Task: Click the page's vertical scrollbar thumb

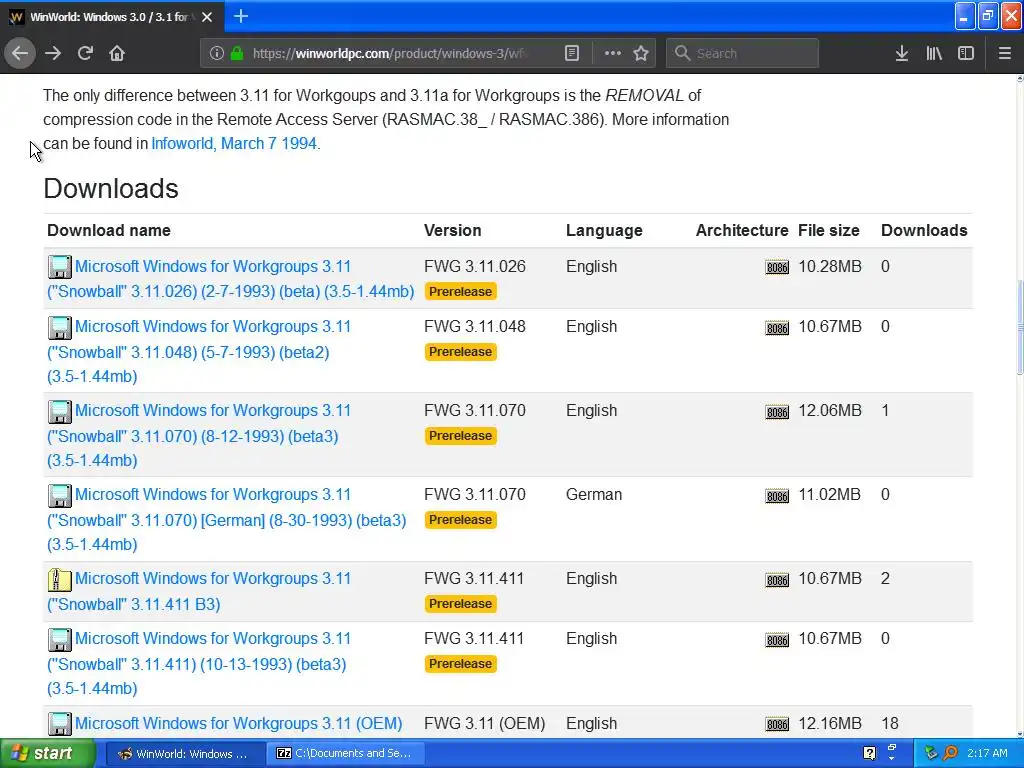Action: (x=1019, y=327)
